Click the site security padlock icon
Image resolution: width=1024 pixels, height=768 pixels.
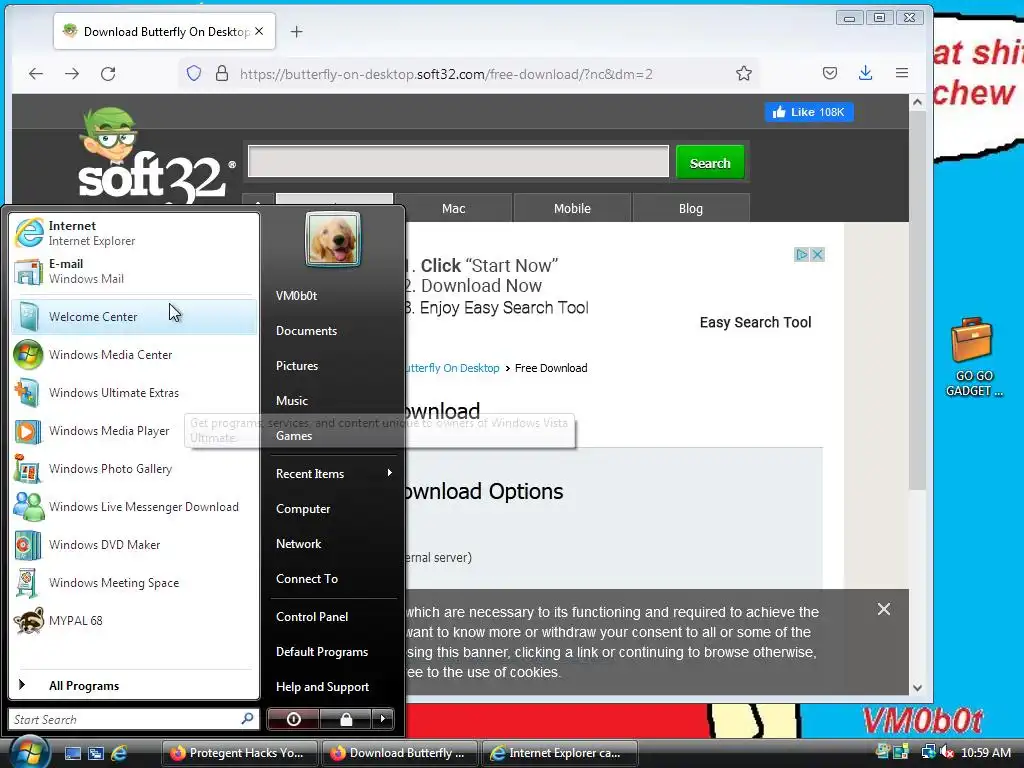coord(222,73)
